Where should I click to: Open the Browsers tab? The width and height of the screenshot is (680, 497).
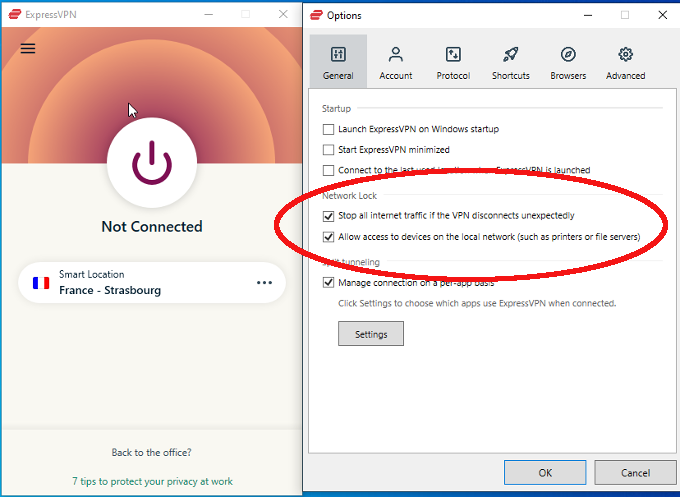pos(568,62)
